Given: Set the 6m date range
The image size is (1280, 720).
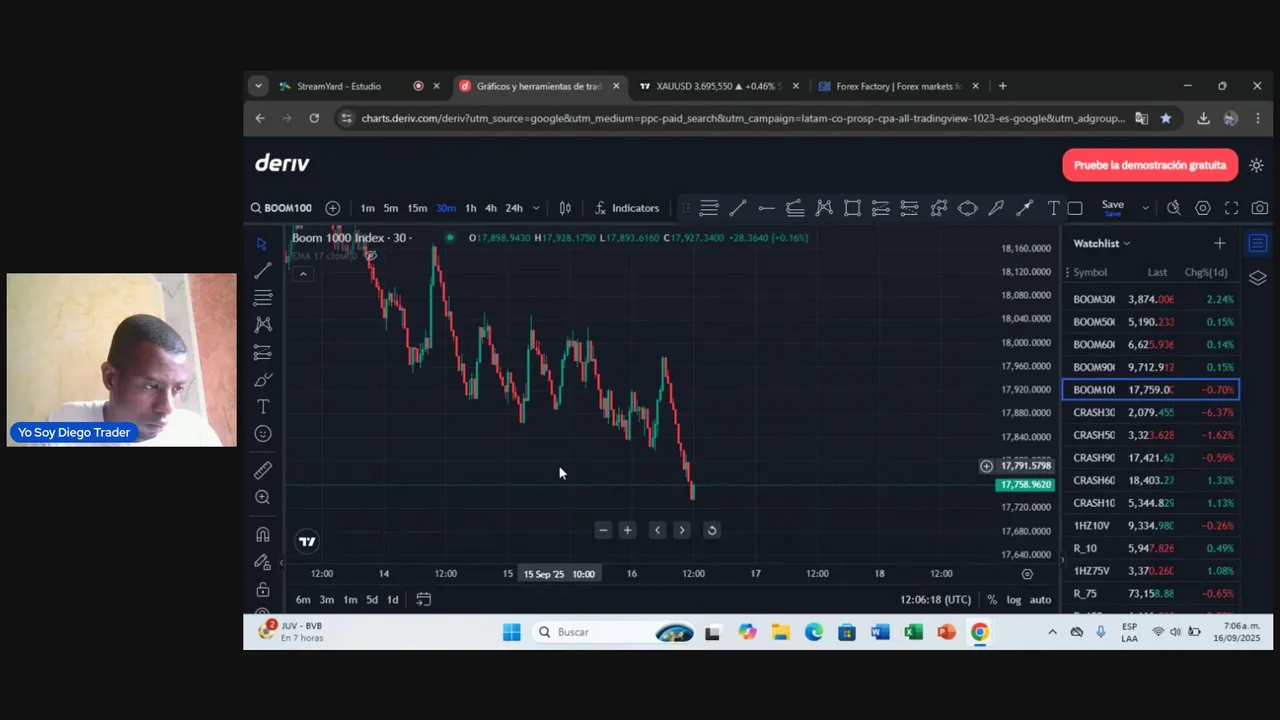Looking at the screenshot, I should (x=303, y=600).
